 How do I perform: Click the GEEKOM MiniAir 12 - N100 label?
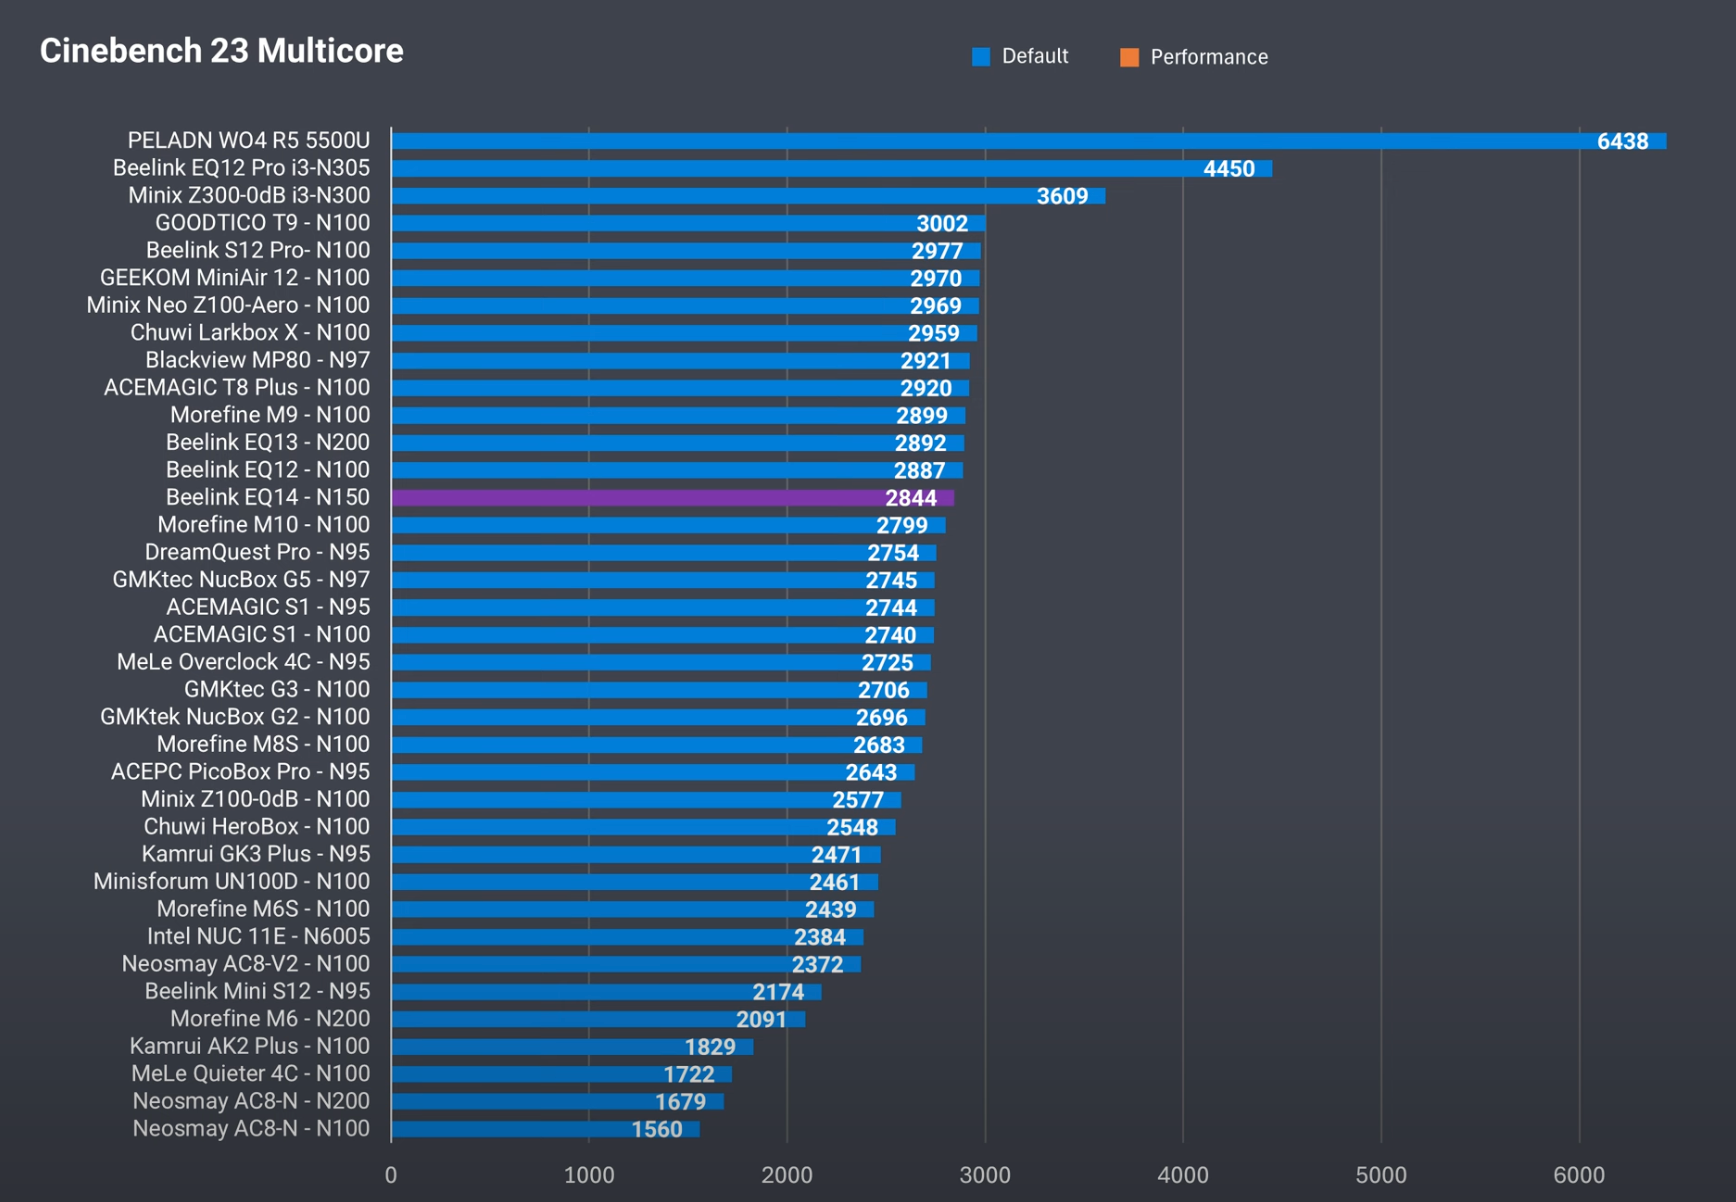[x=235, y=278]
